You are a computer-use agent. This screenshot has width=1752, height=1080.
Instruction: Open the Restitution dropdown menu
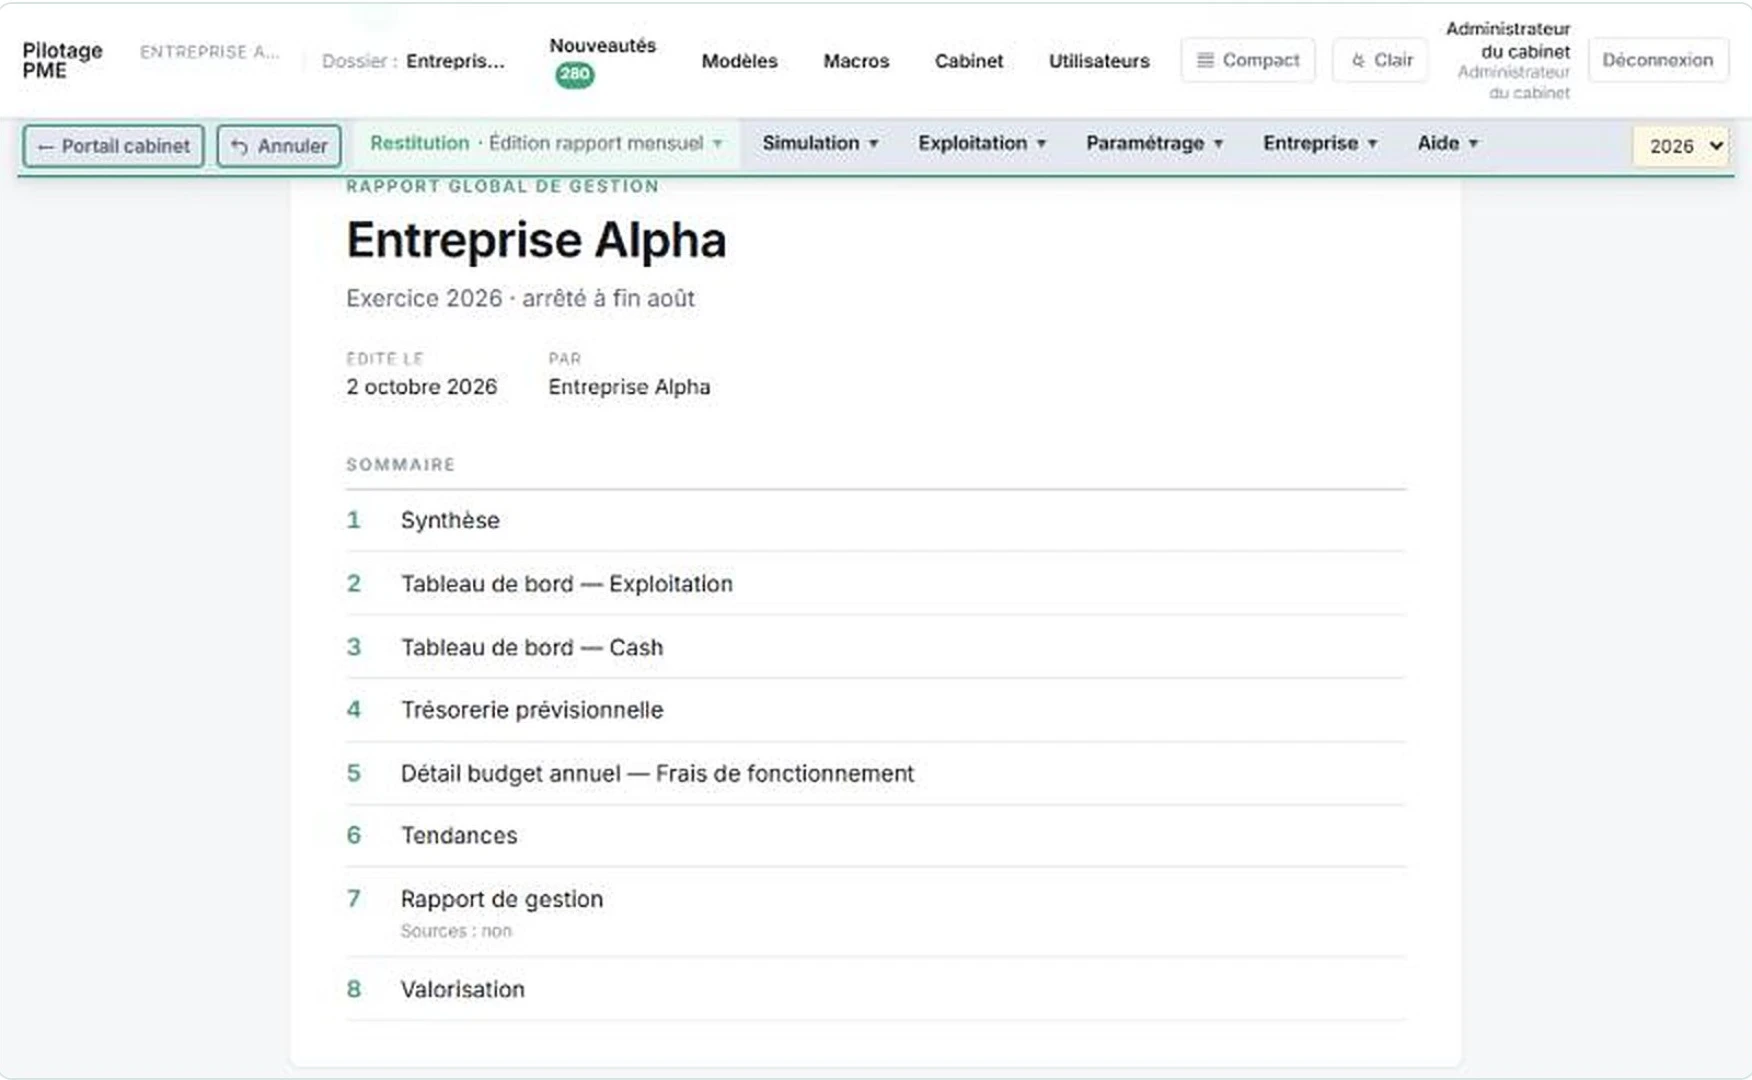546,143
